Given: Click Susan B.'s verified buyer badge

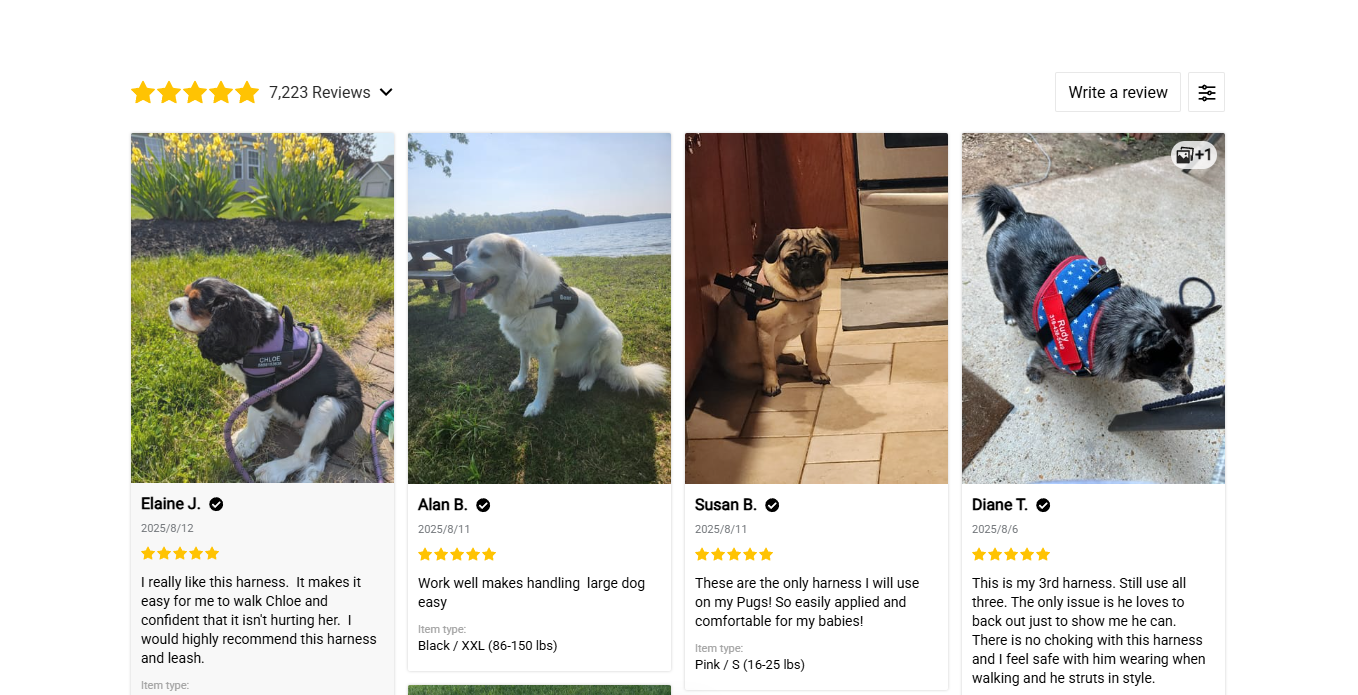Looking at the screenshot, I should pos(772,505).
